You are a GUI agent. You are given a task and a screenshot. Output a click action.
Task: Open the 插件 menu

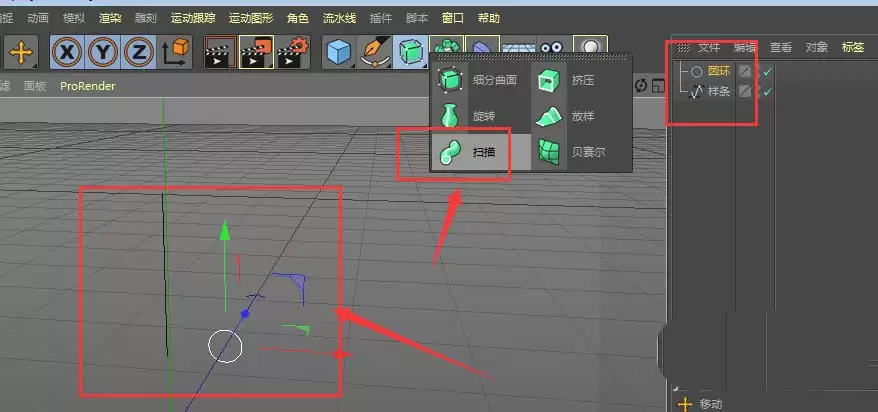[381, 18]
